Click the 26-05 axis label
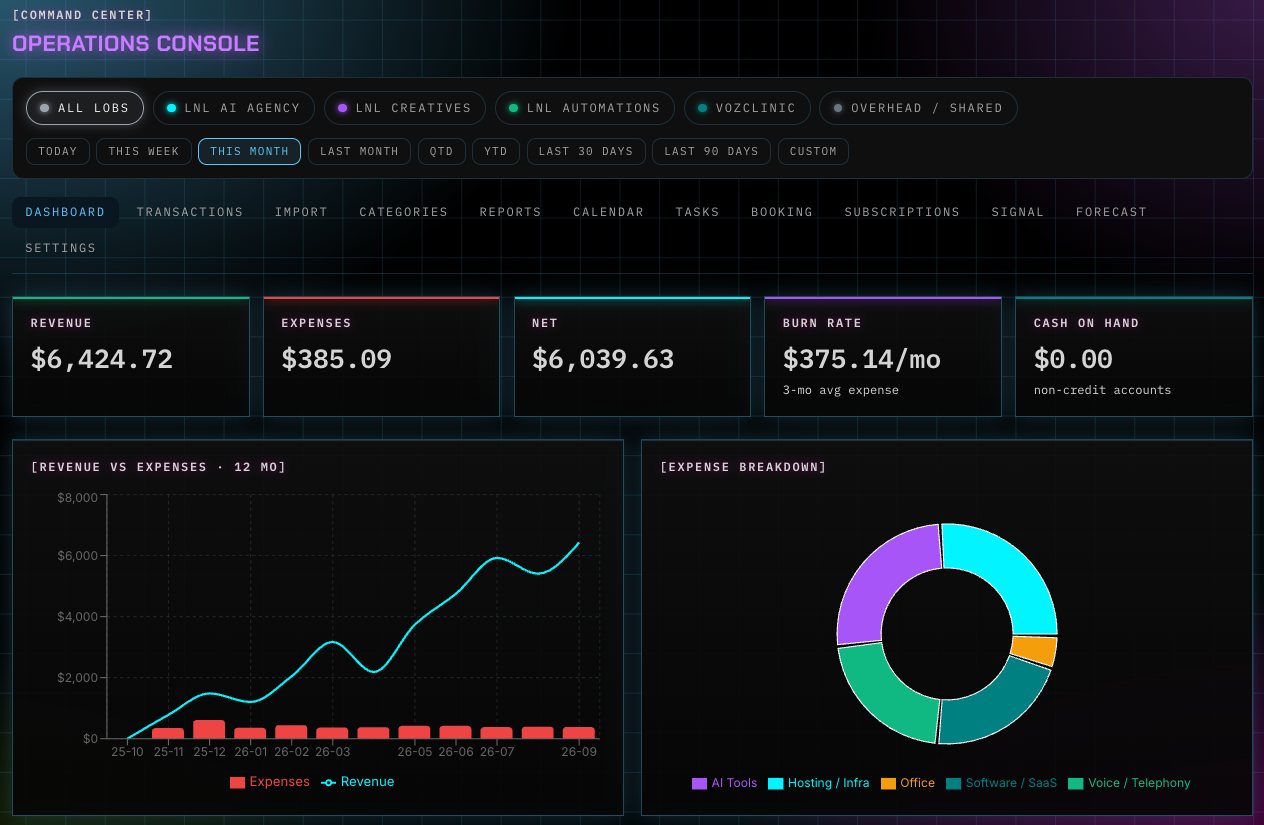Viewport: 1264px width, 825px height. (x=414, y=752)
